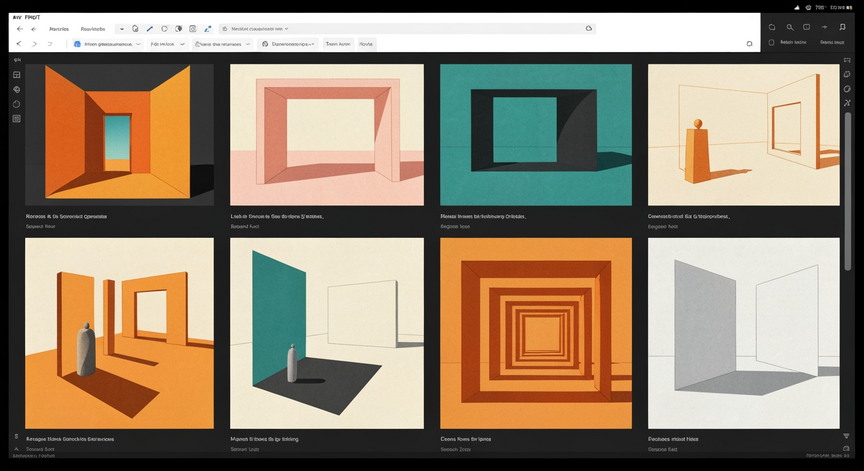Click the first right chevron in second row
This screenshot has width=864, height=471.
coord(34,44)
